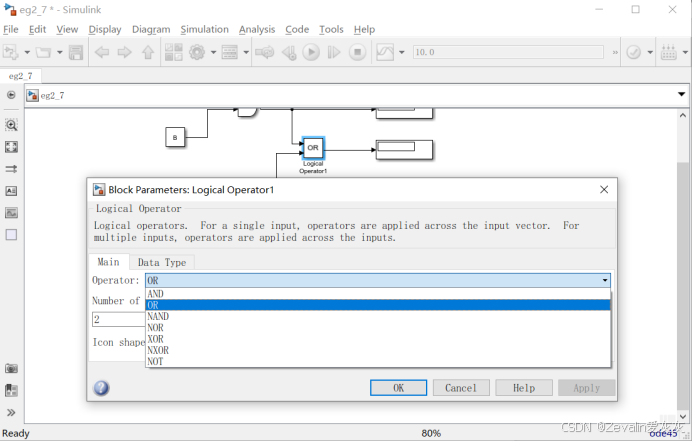The width and height of the screenshot is (692, 441).
Task: Click Hide/Show Explorer Bar icon
Action: [11, 95]
